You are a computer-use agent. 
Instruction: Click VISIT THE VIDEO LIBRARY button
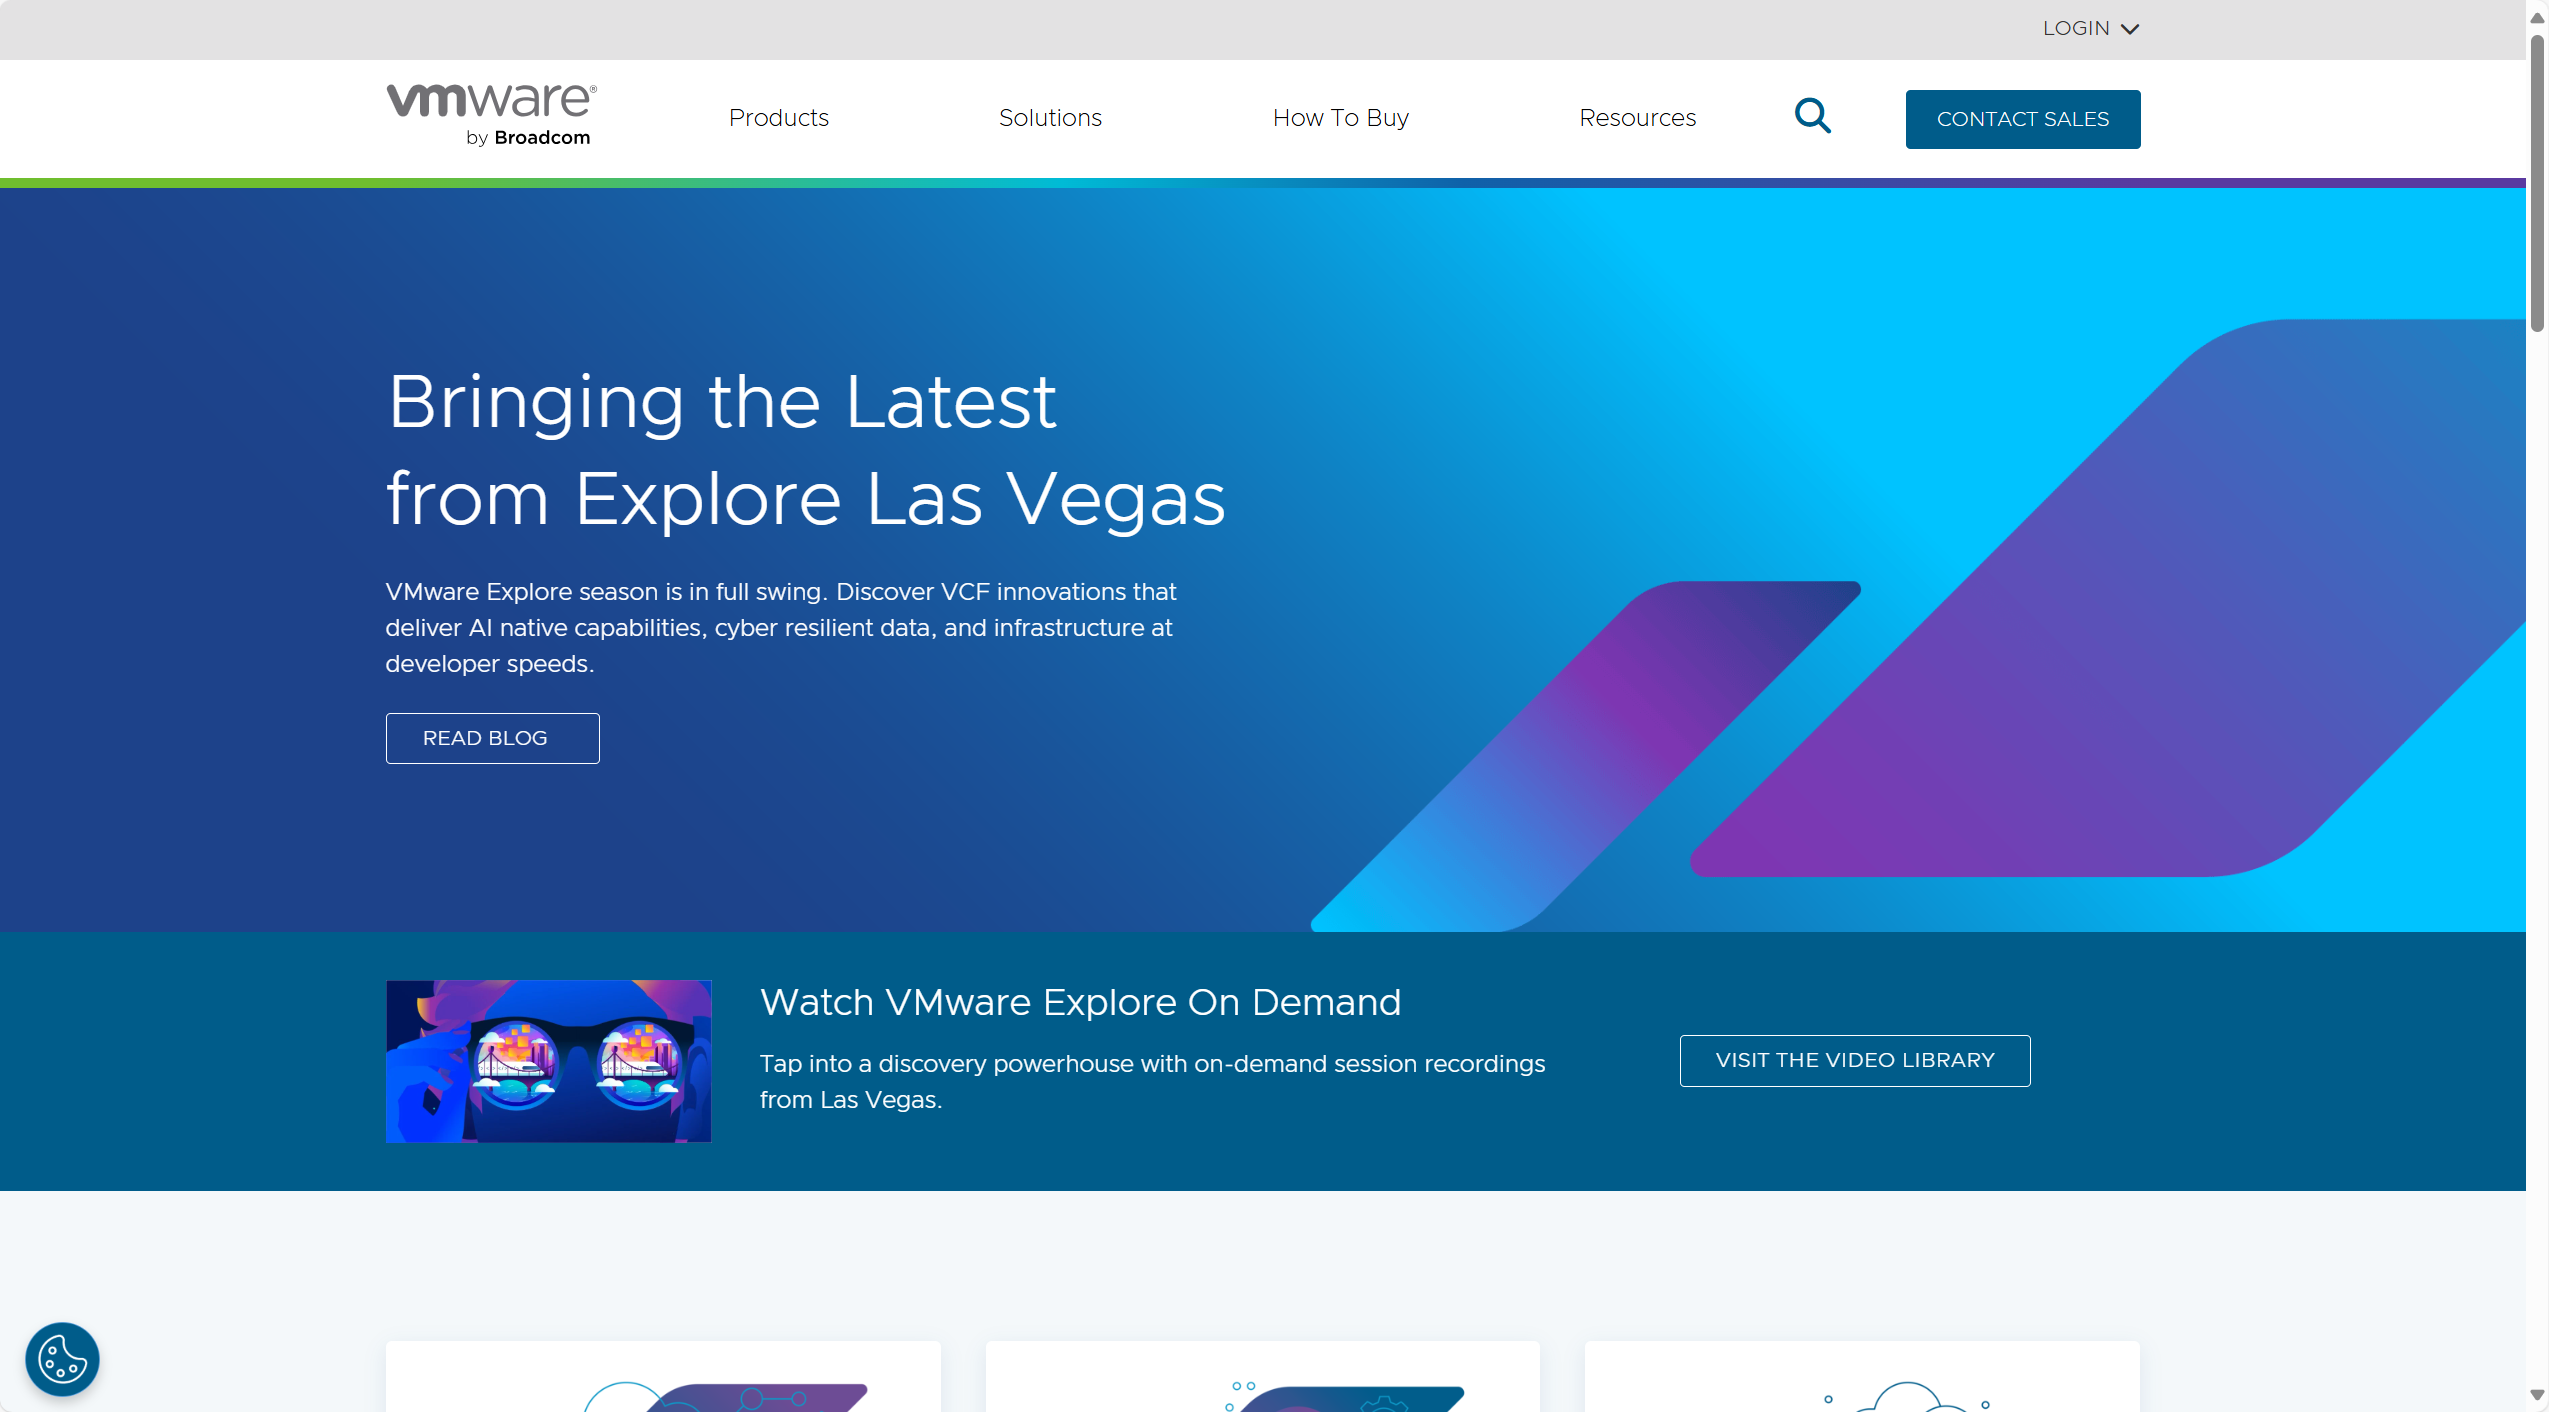pyautogui.click(x=1854, y=1060)
